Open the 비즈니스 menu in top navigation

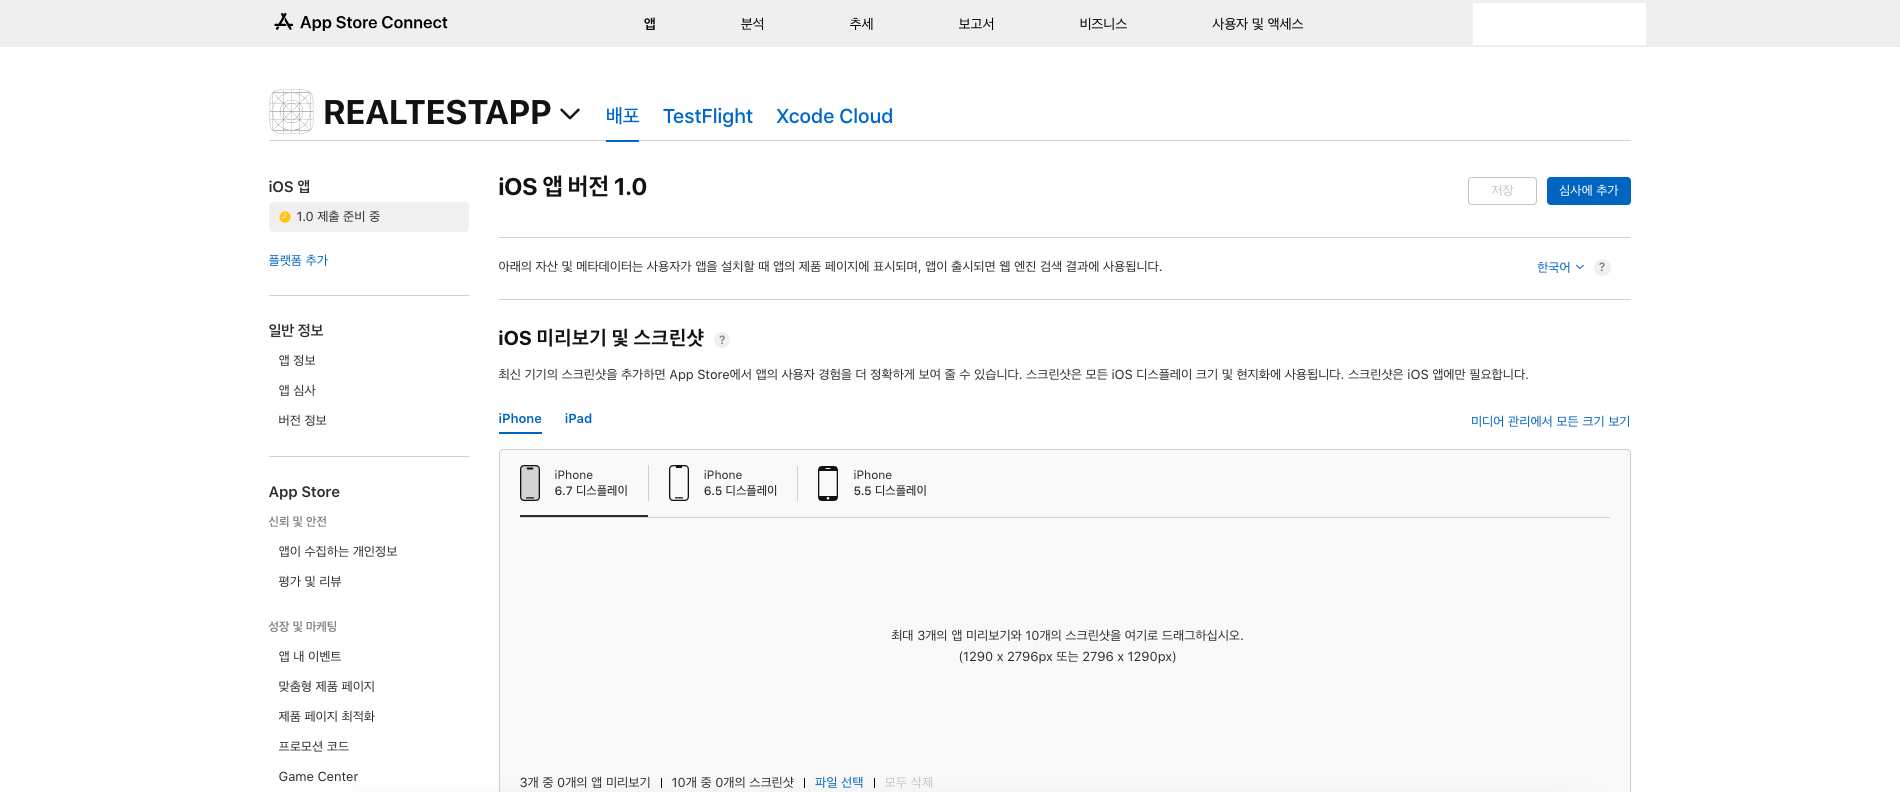(x=1103, y=23)
